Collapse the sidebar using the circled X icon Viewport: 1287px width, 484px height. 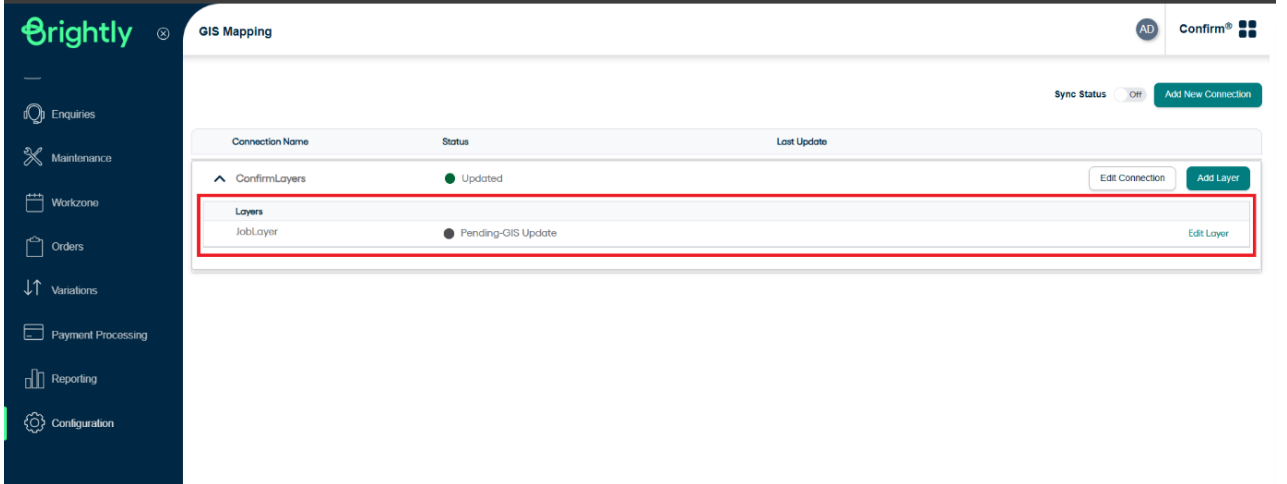tap(163, 34)
